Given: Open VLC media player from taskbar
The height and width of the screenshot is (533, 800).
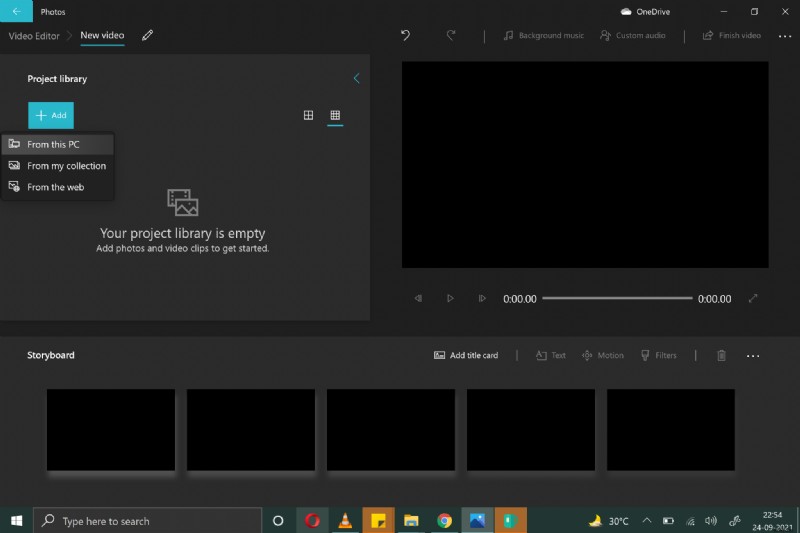Looking at the screenshot, I should click(x=345, y=521).
